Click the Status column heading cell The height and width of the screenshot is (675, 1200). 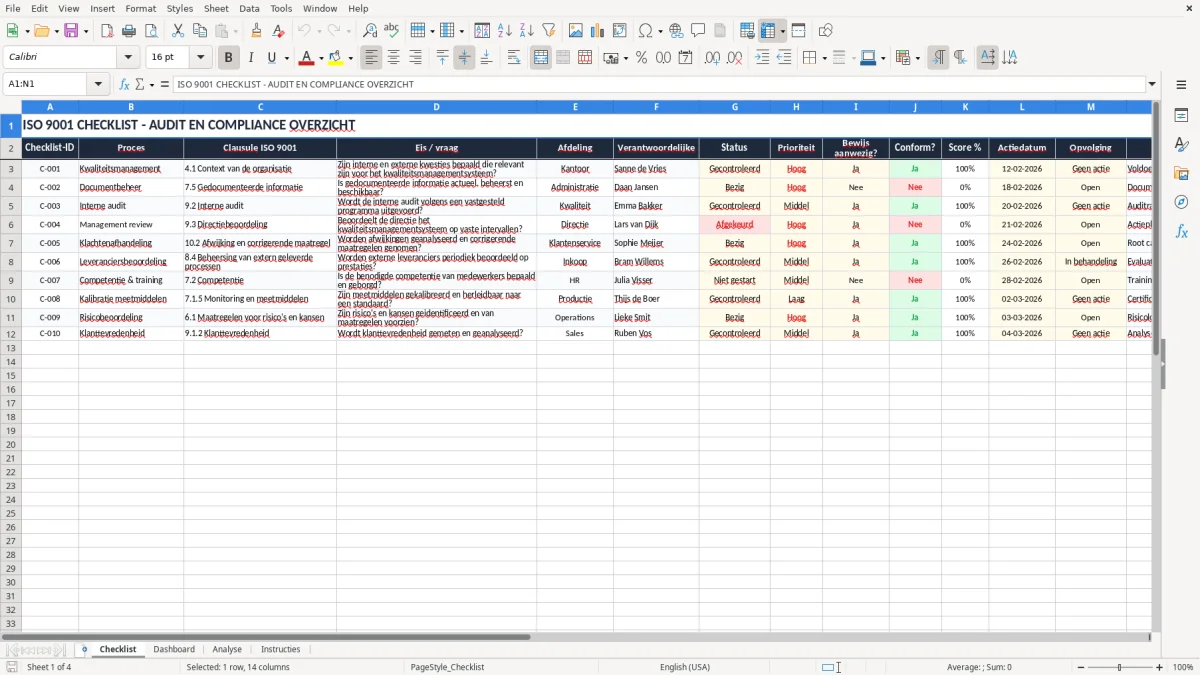click(x=734, y=148)
